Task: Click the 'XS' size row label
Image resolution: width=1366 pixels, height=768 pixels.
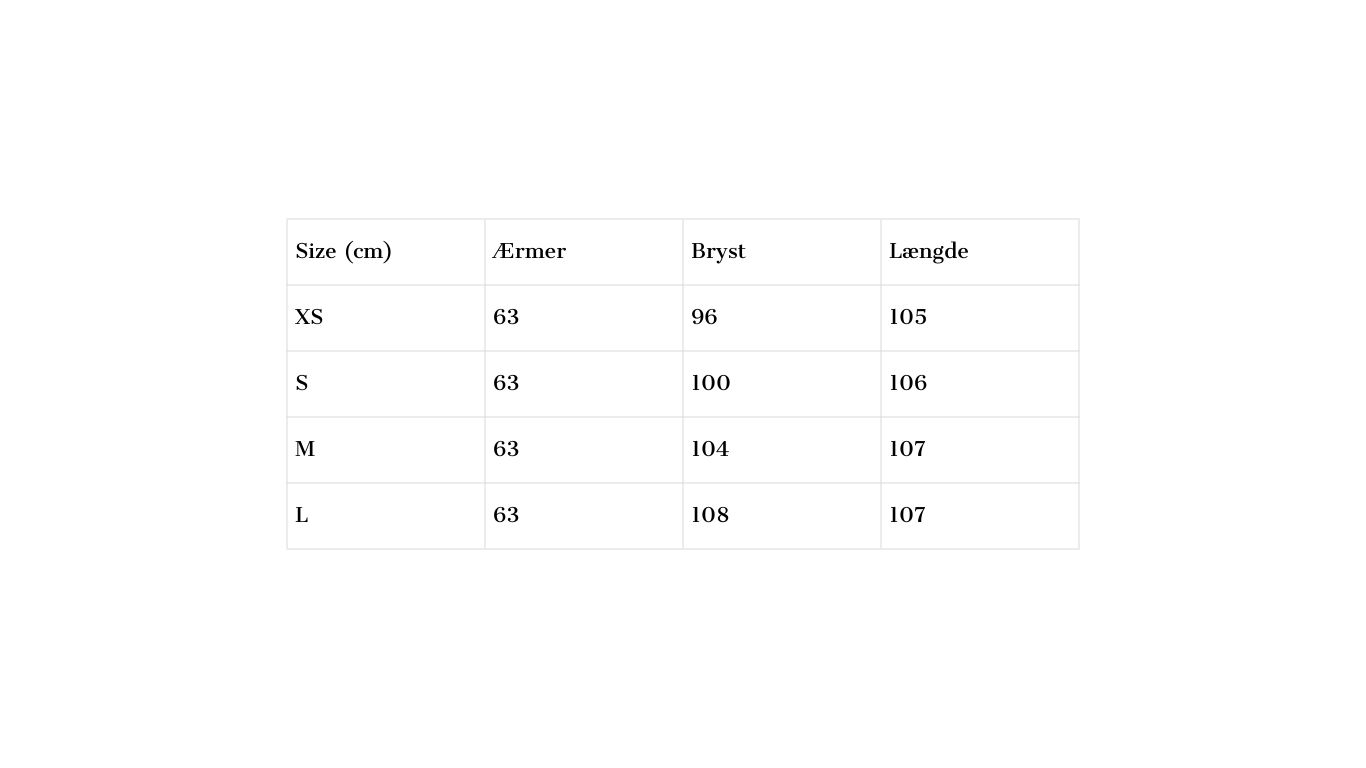Action: [309, 318]
